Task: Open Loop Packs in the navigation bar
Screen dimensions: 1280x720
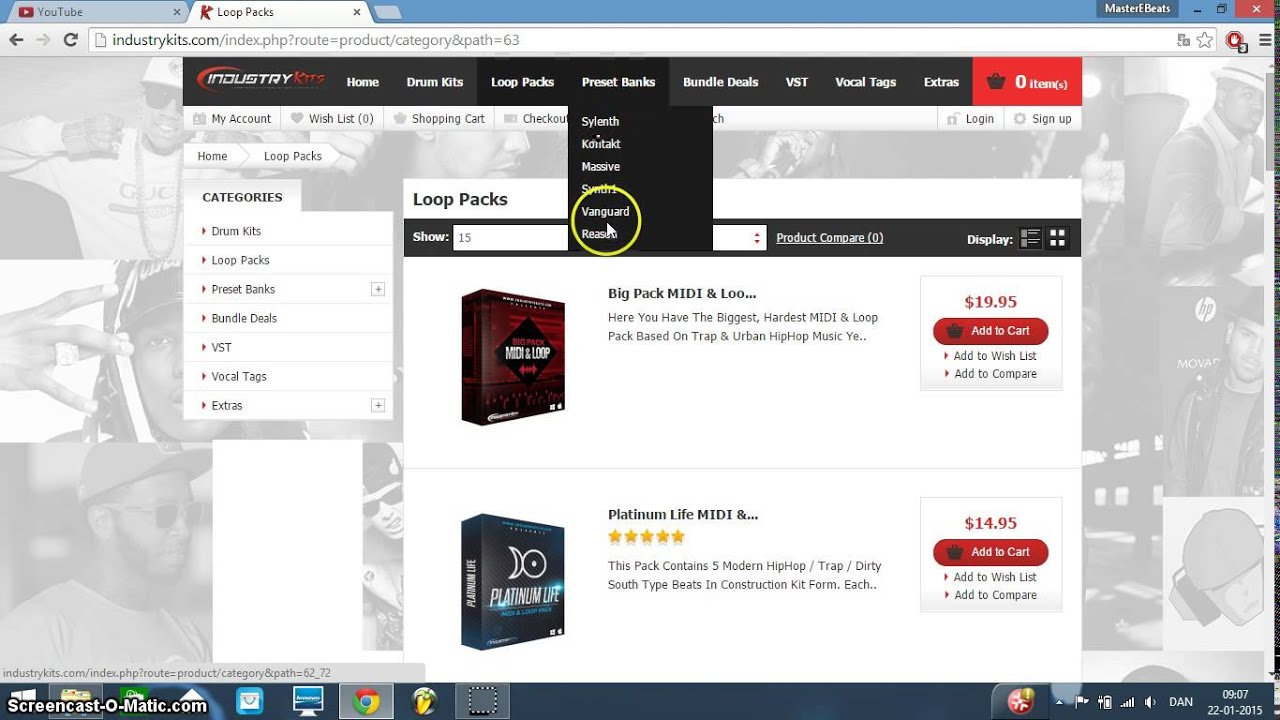Action: (x=522, y=82)
